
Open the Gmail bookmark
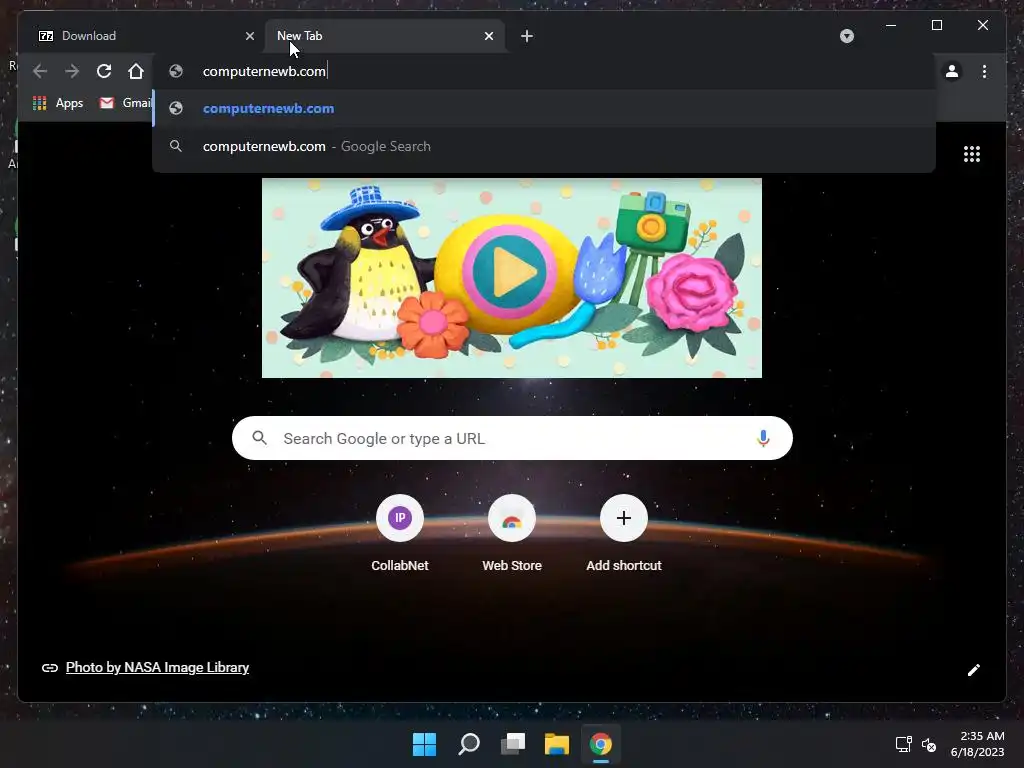tap(125, 103)
